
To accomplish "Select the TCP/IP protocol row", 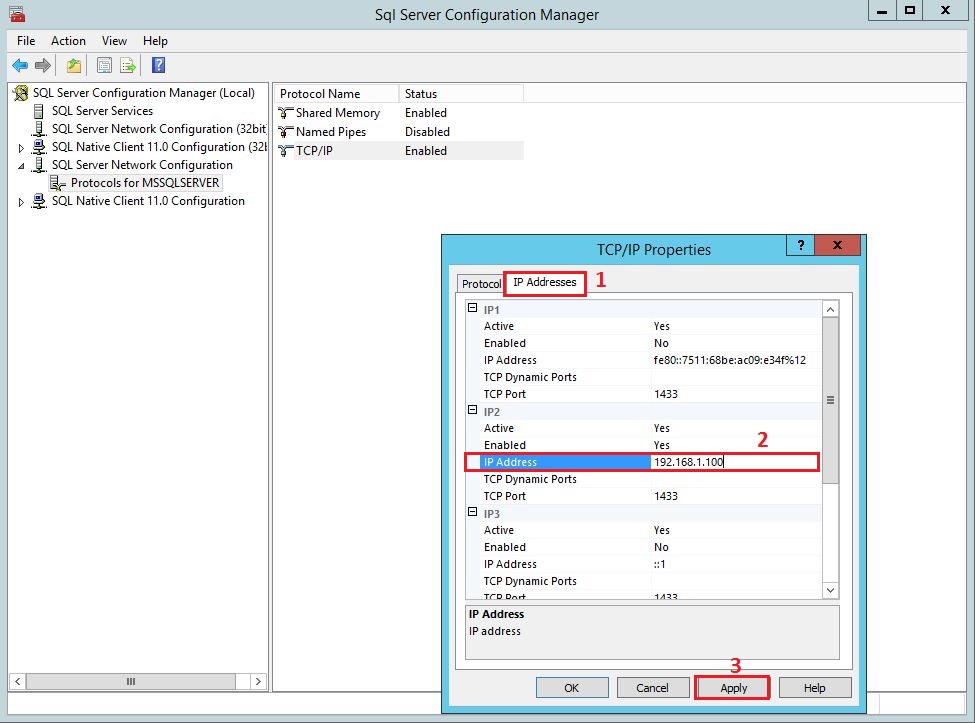I will click(x=399, y=150).
